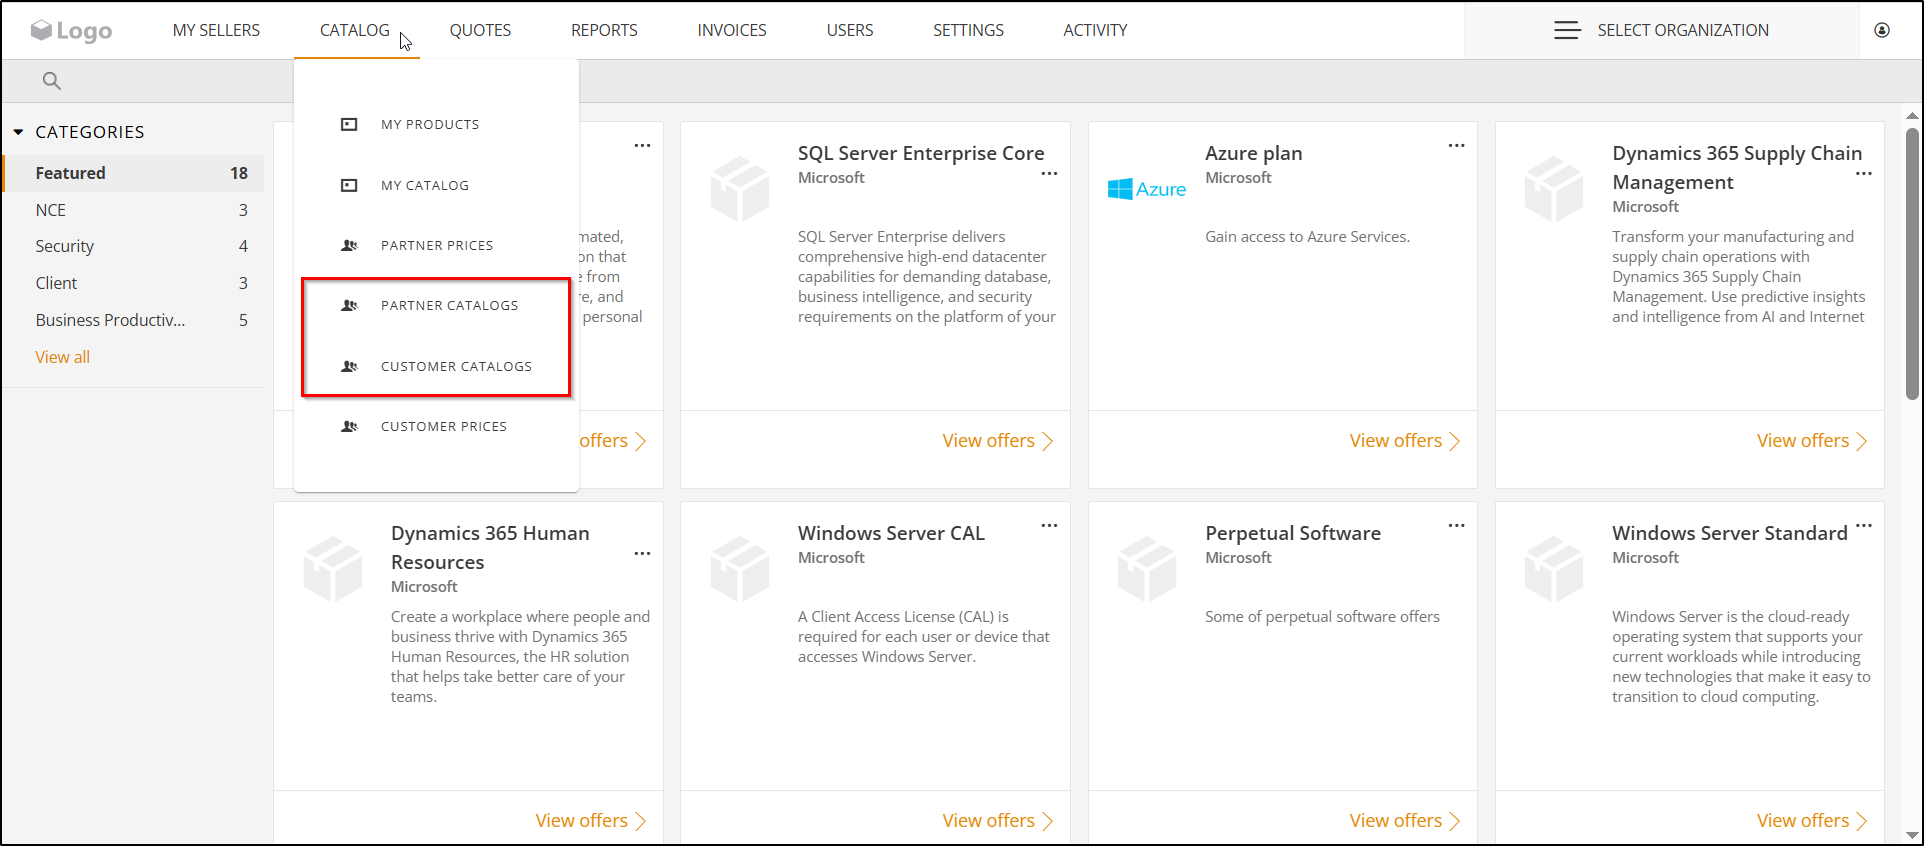The width and height of the screenshot is (1924, 846).
Task: Select the Featured category
Action: (x=134, y=173)
